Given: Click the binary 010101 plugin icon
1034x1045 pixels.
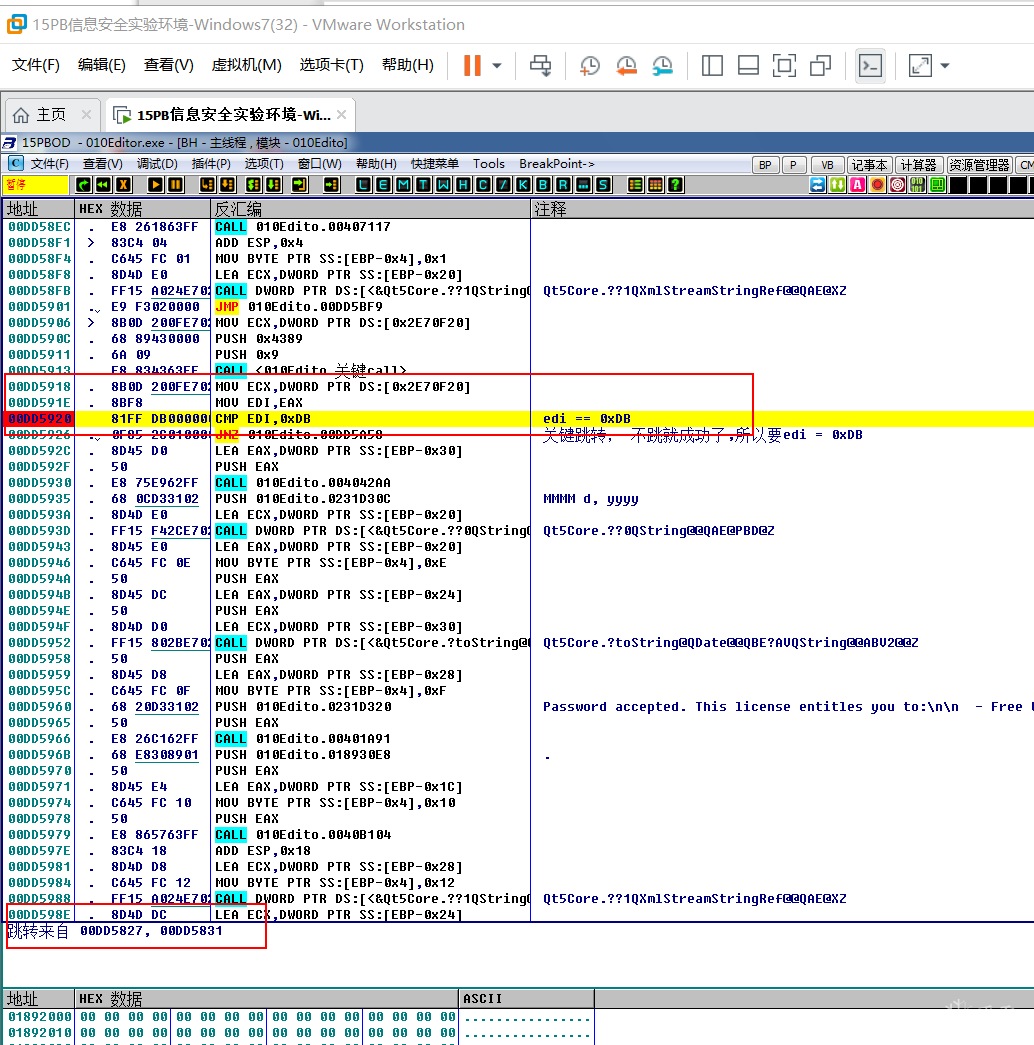Looking at the screenshot, I should [x=917, y=185].
